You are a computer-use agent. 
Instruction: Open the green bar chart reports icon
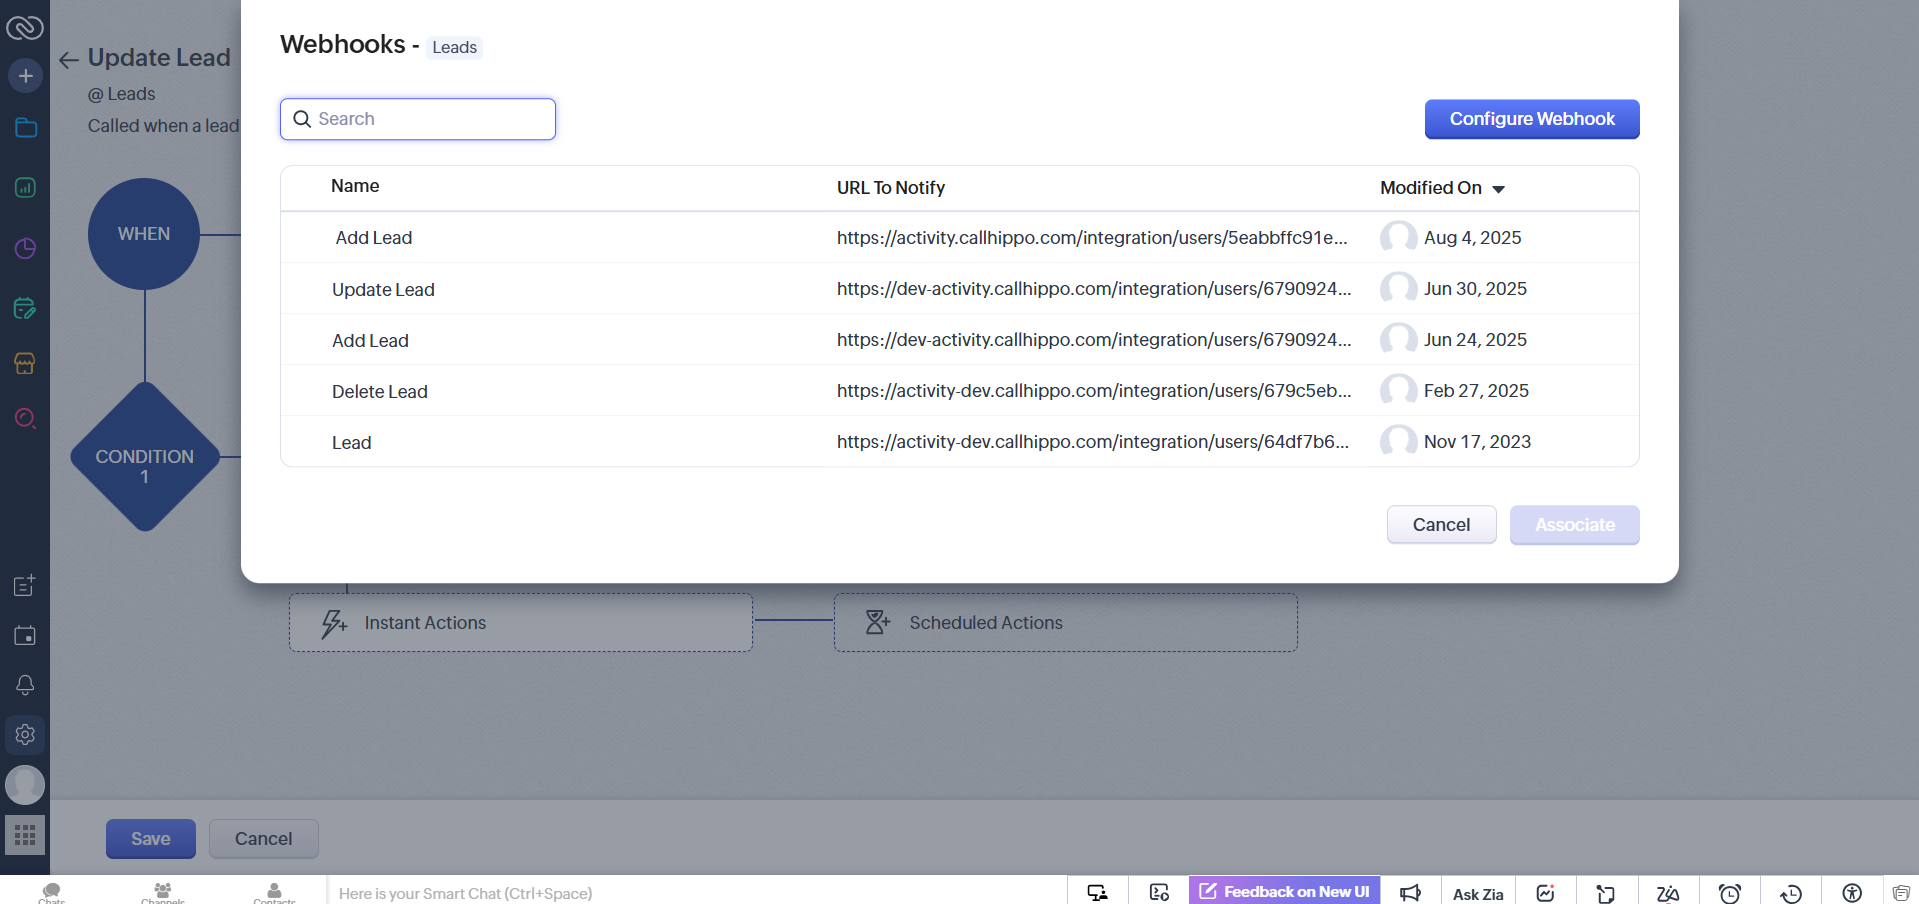pyautogui.click(x=25, y=187)
